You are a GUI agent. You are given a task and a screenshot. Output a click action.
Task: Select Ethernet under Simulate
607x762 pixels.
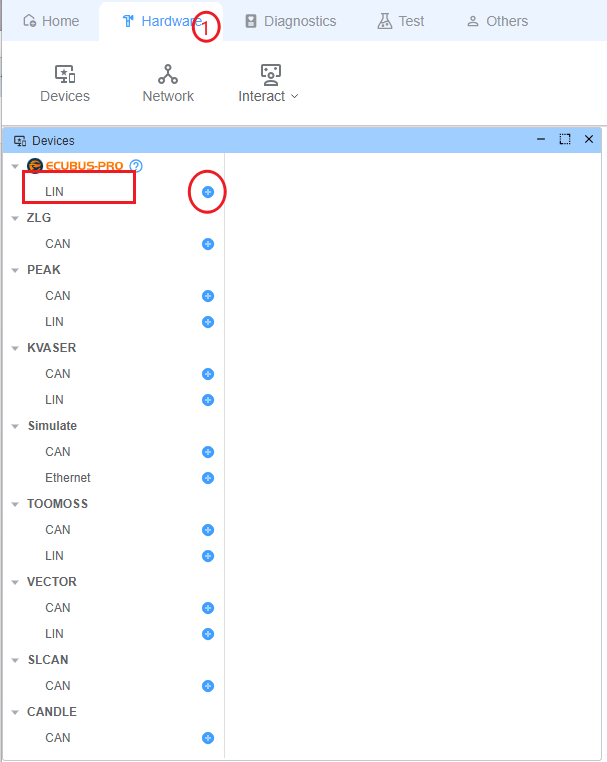point(68,478)
